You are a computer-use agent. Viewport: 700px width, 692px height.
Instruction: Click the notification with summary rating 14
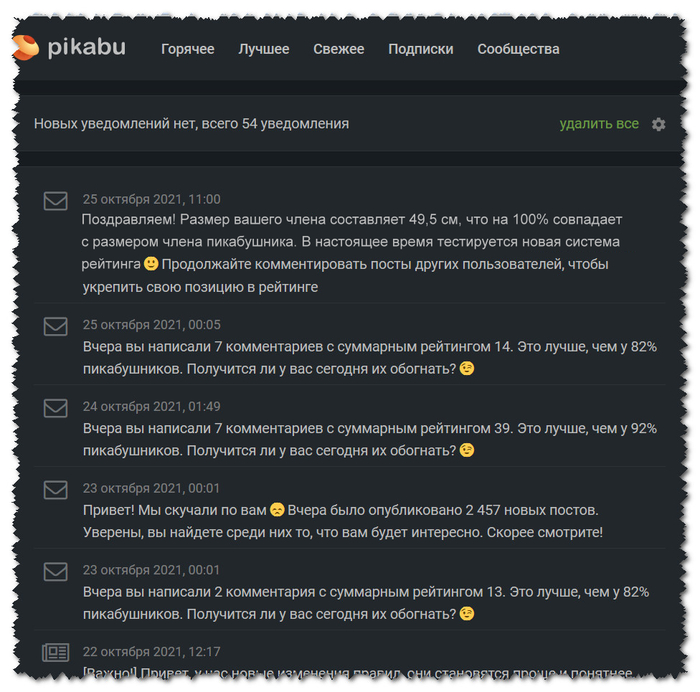pyautogui.click(x=370, y=357)
